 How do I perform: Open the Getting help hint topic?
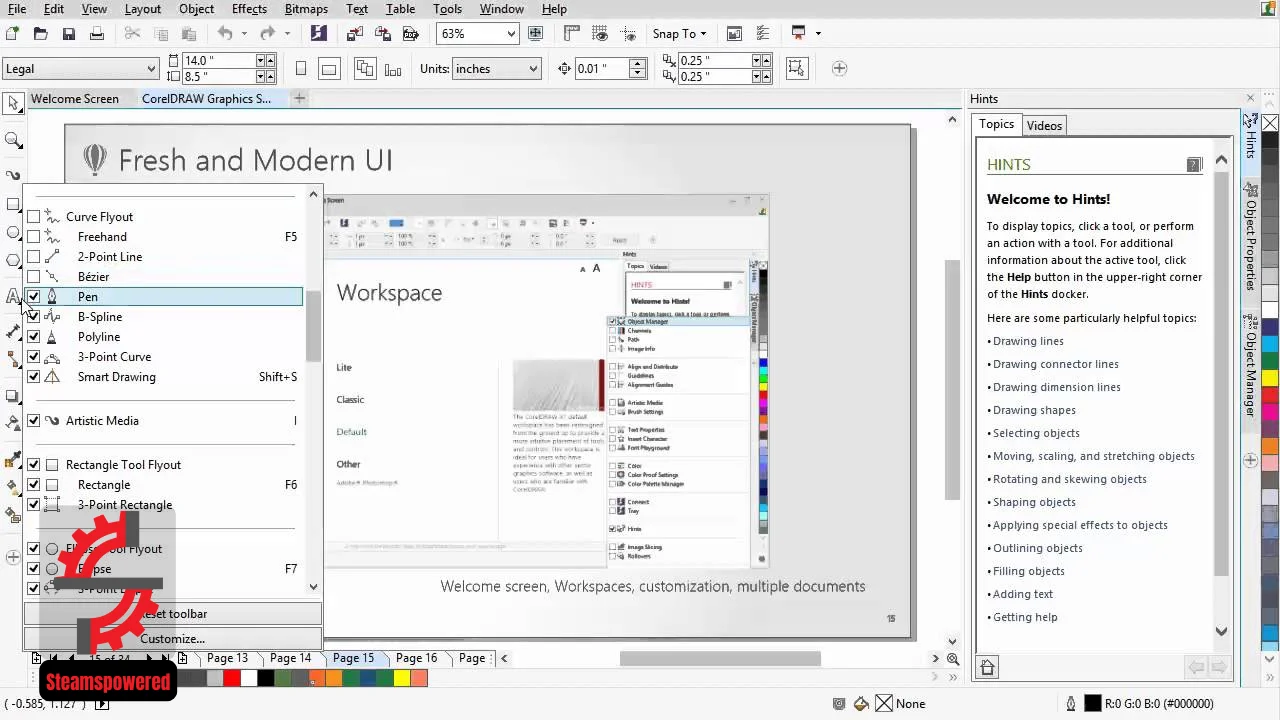(1025, 617)
